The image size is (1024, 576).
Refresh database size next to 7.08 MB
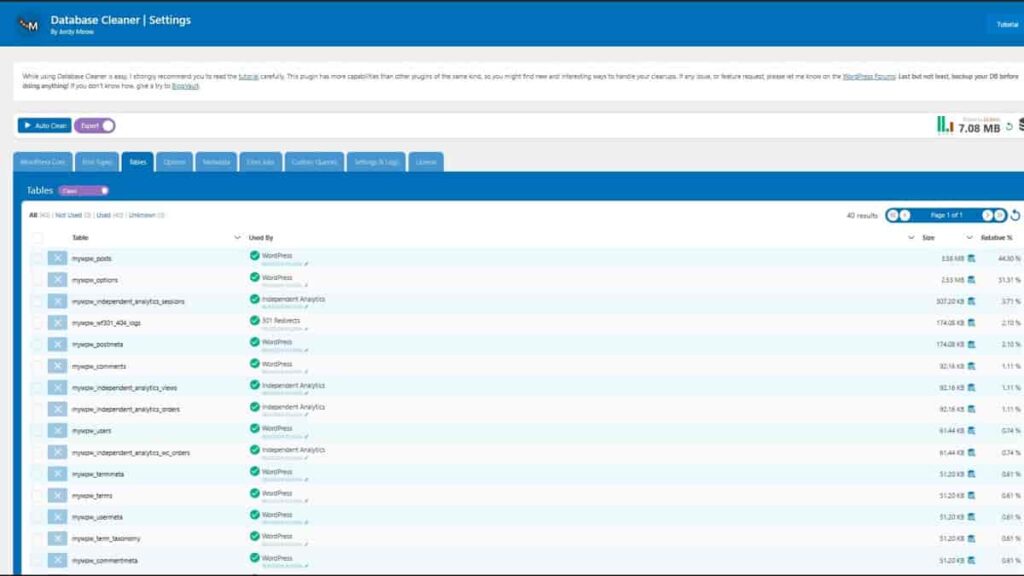(x=1009, y=127)
